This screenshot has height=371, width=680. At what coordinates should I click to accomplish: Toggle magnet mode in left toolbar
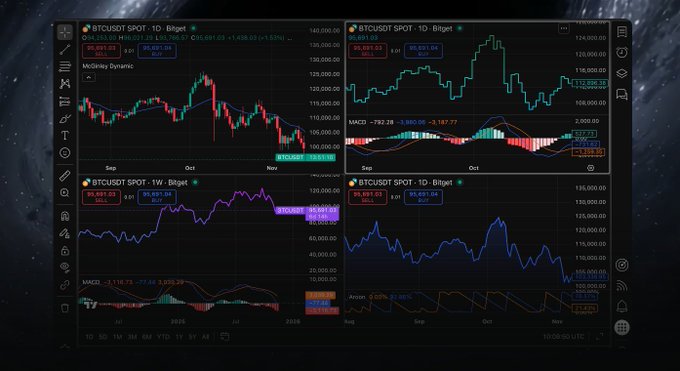coord(65,216)
